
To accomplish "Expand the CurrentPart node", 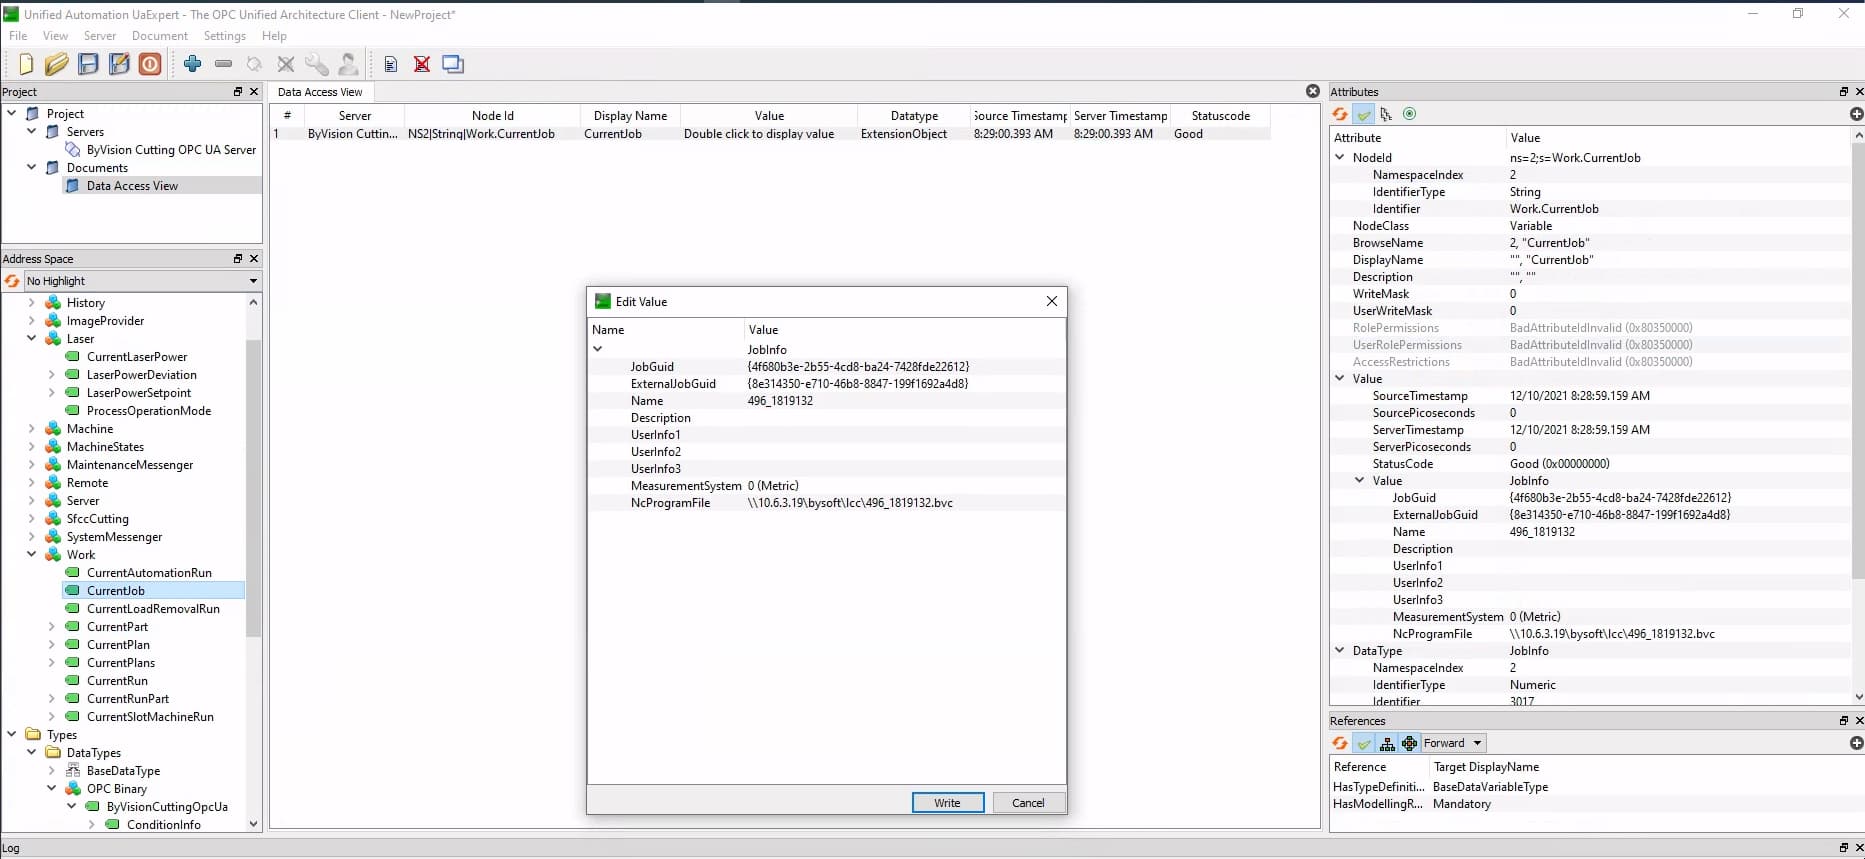I will click(51, 627).
